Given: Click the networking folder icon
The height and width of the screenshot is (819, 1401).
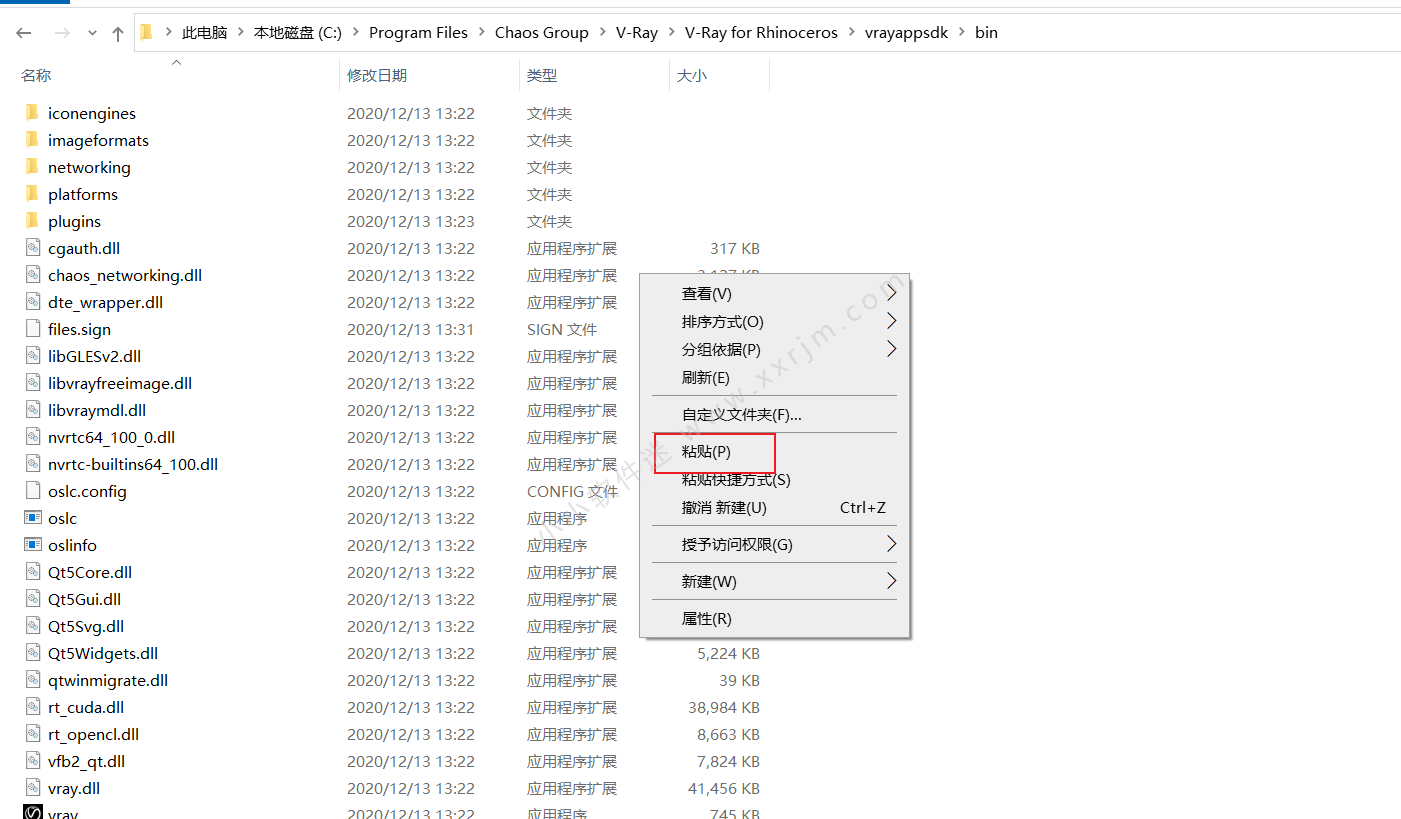Looking at the screenshot, I should pos(32,167).
